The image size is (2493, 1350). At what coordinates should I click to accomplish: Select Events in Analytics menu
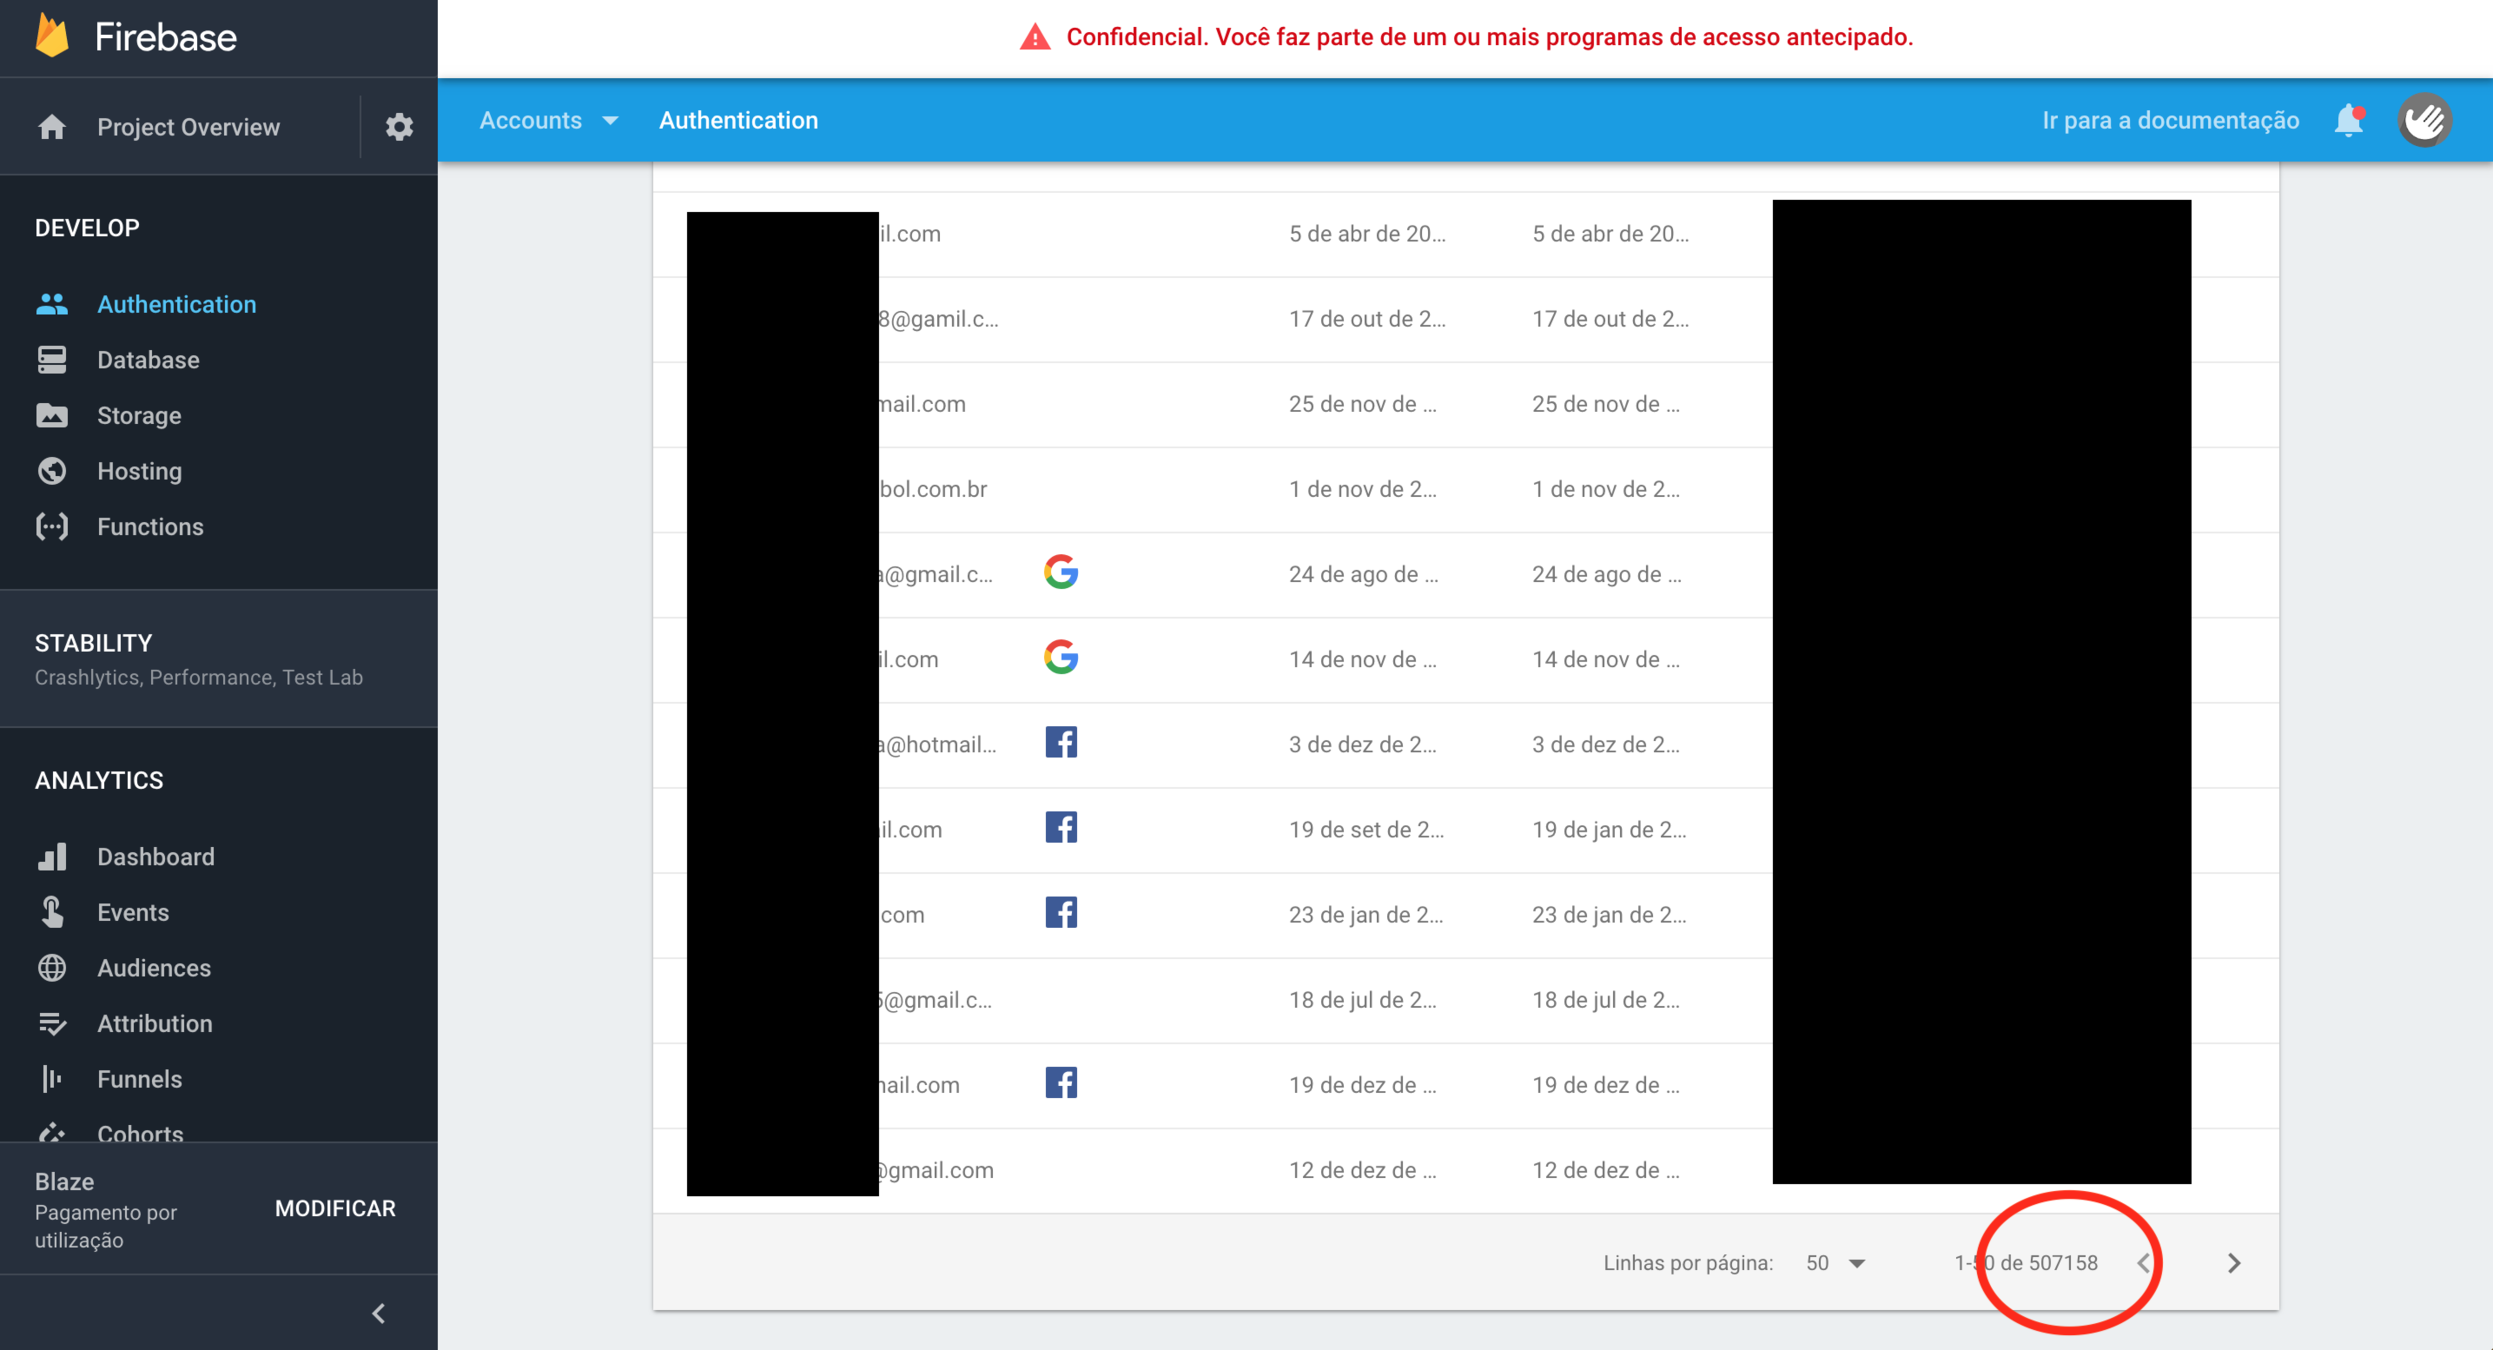click(133, 912)
